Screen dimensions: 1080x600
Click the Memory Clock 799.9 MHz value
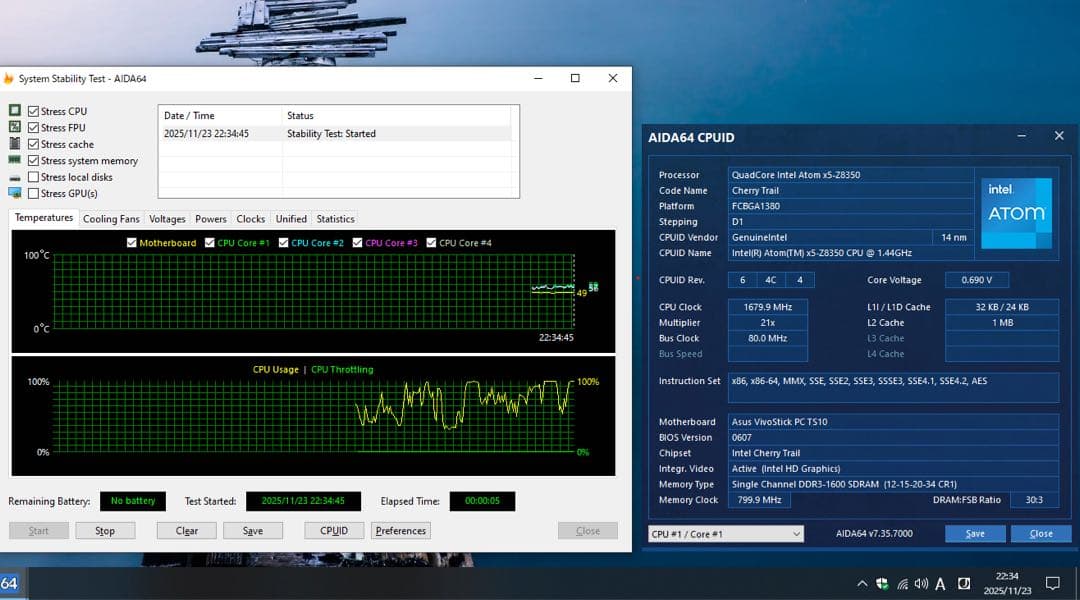click(759, 500)
